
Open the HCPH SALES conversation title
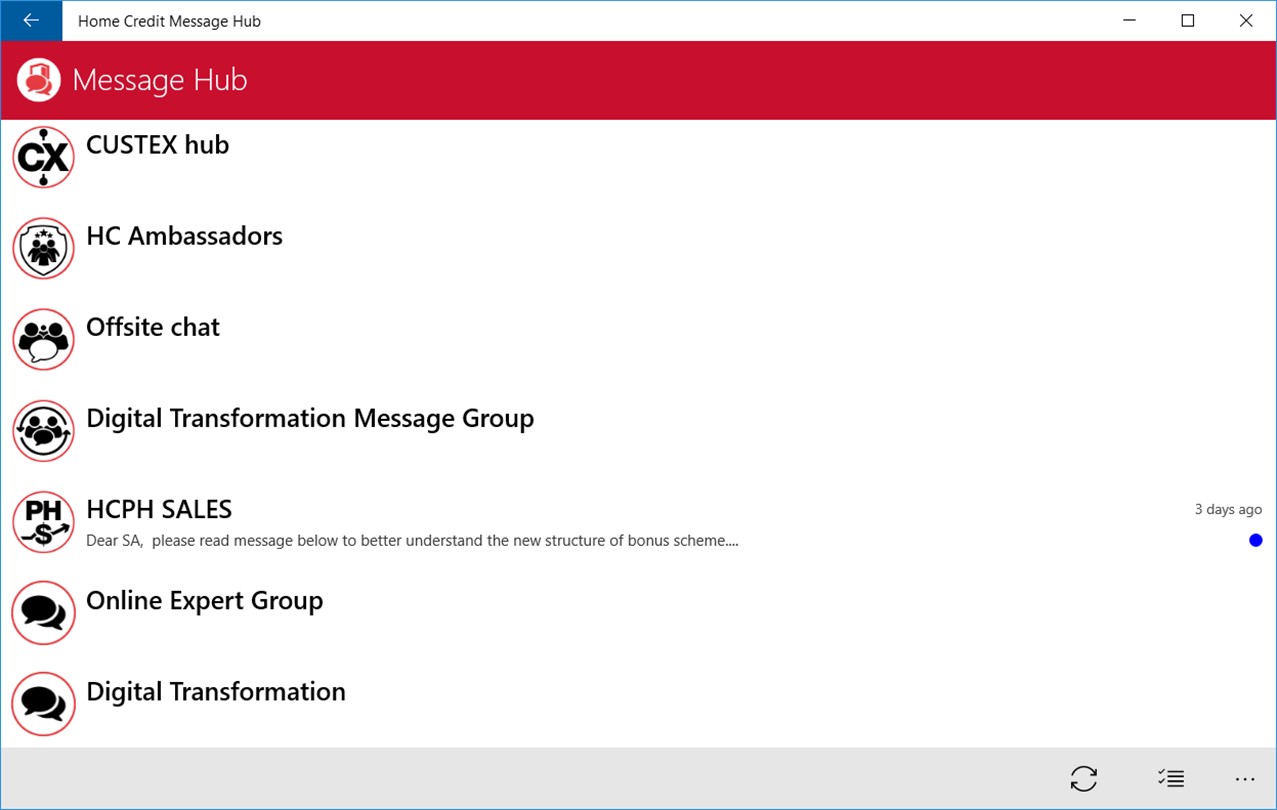[x=159, y=509]
